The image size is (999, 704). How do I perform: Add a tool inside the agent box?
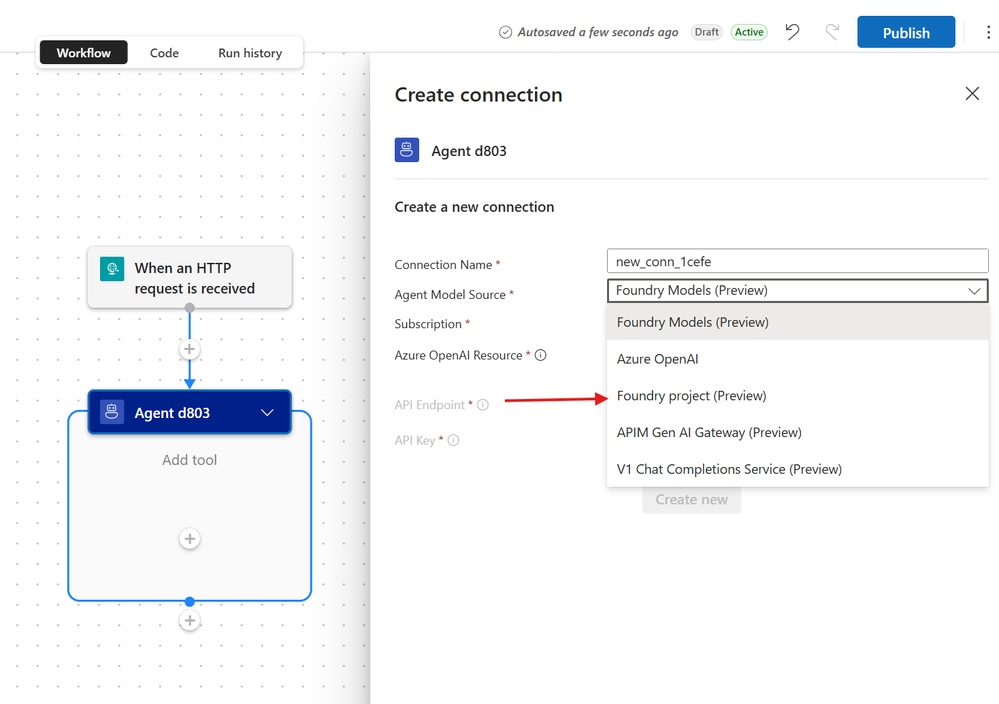189,538
